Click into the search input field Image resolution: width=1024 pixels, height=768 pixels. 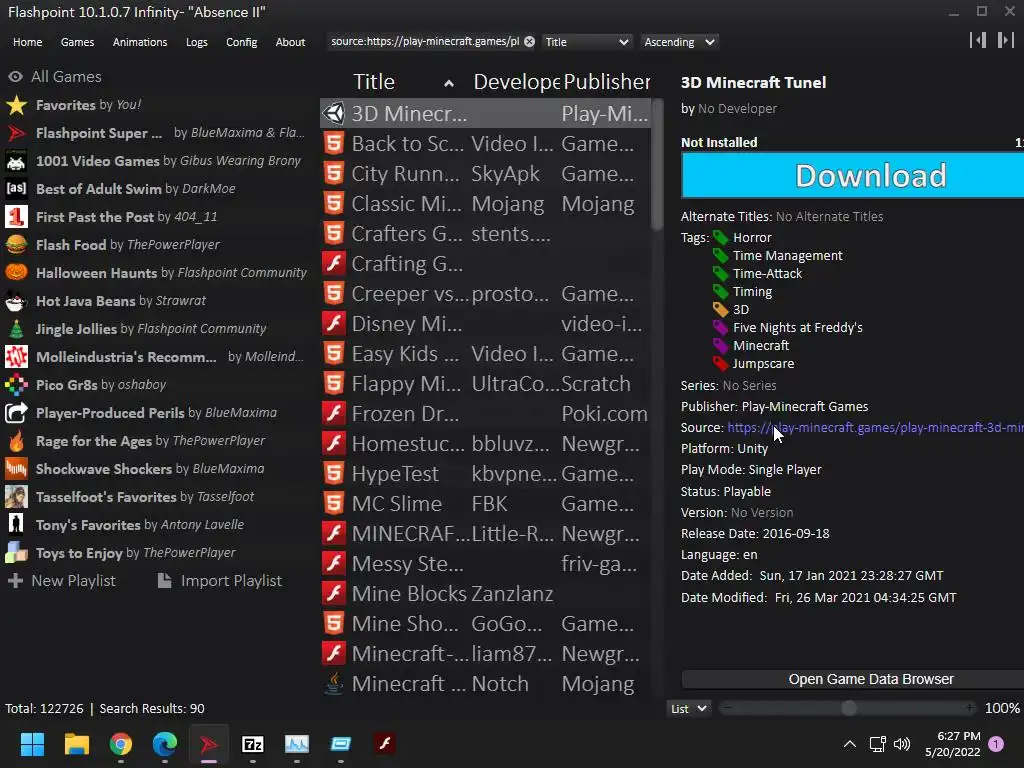point(424,42)
